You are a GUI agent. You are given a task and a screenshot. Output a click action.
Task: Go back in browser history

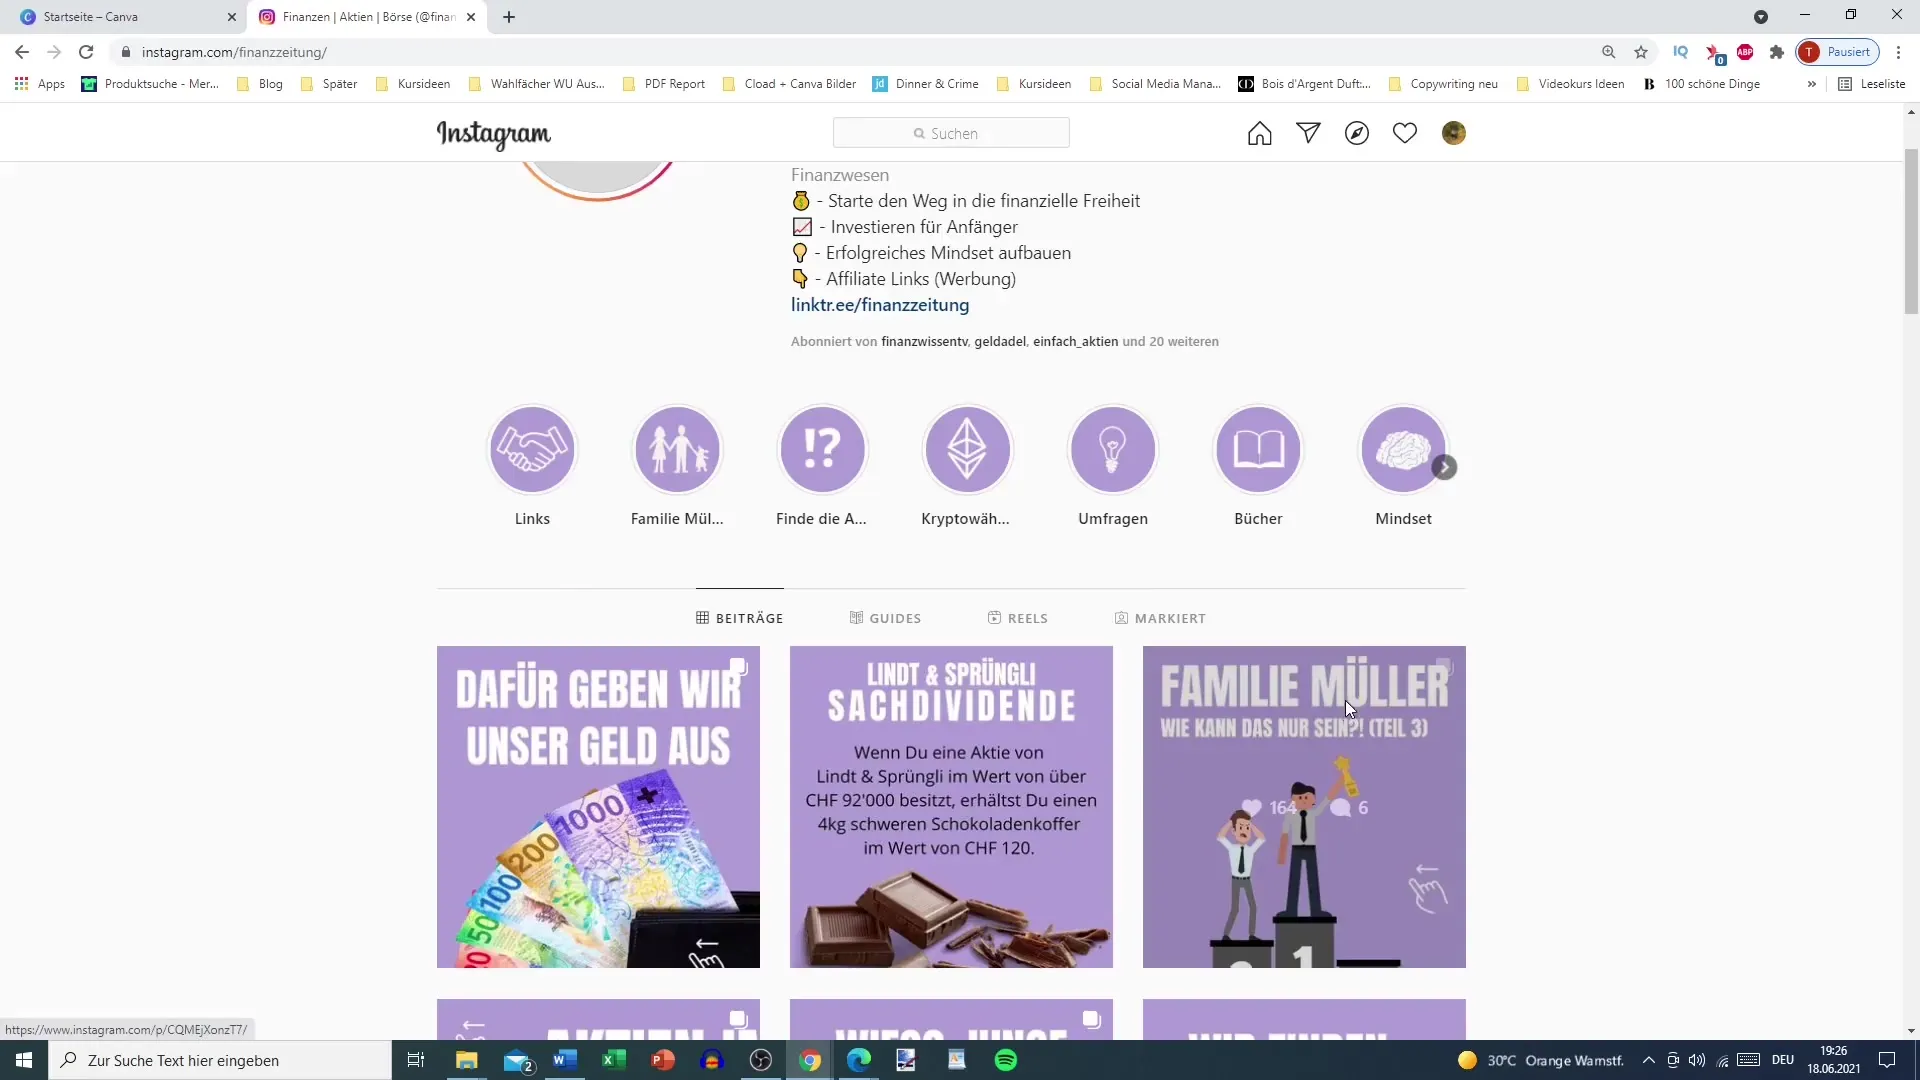pyautogui.click(x=22, y=52)
